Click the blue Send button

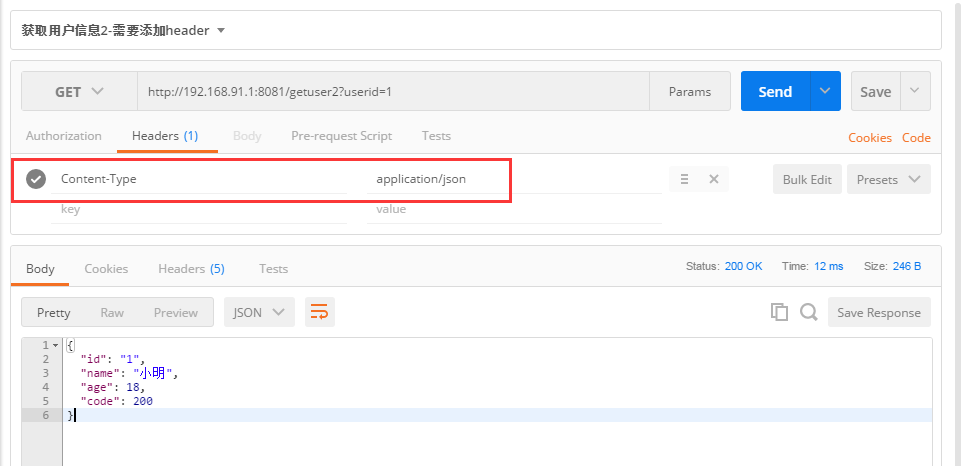coord(776,91)
